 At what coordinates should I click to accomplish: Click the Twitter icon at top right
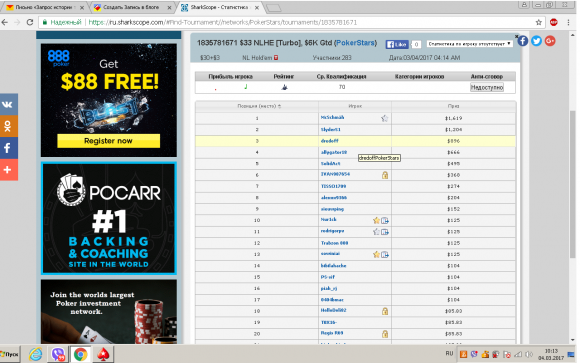pos(536,41)
